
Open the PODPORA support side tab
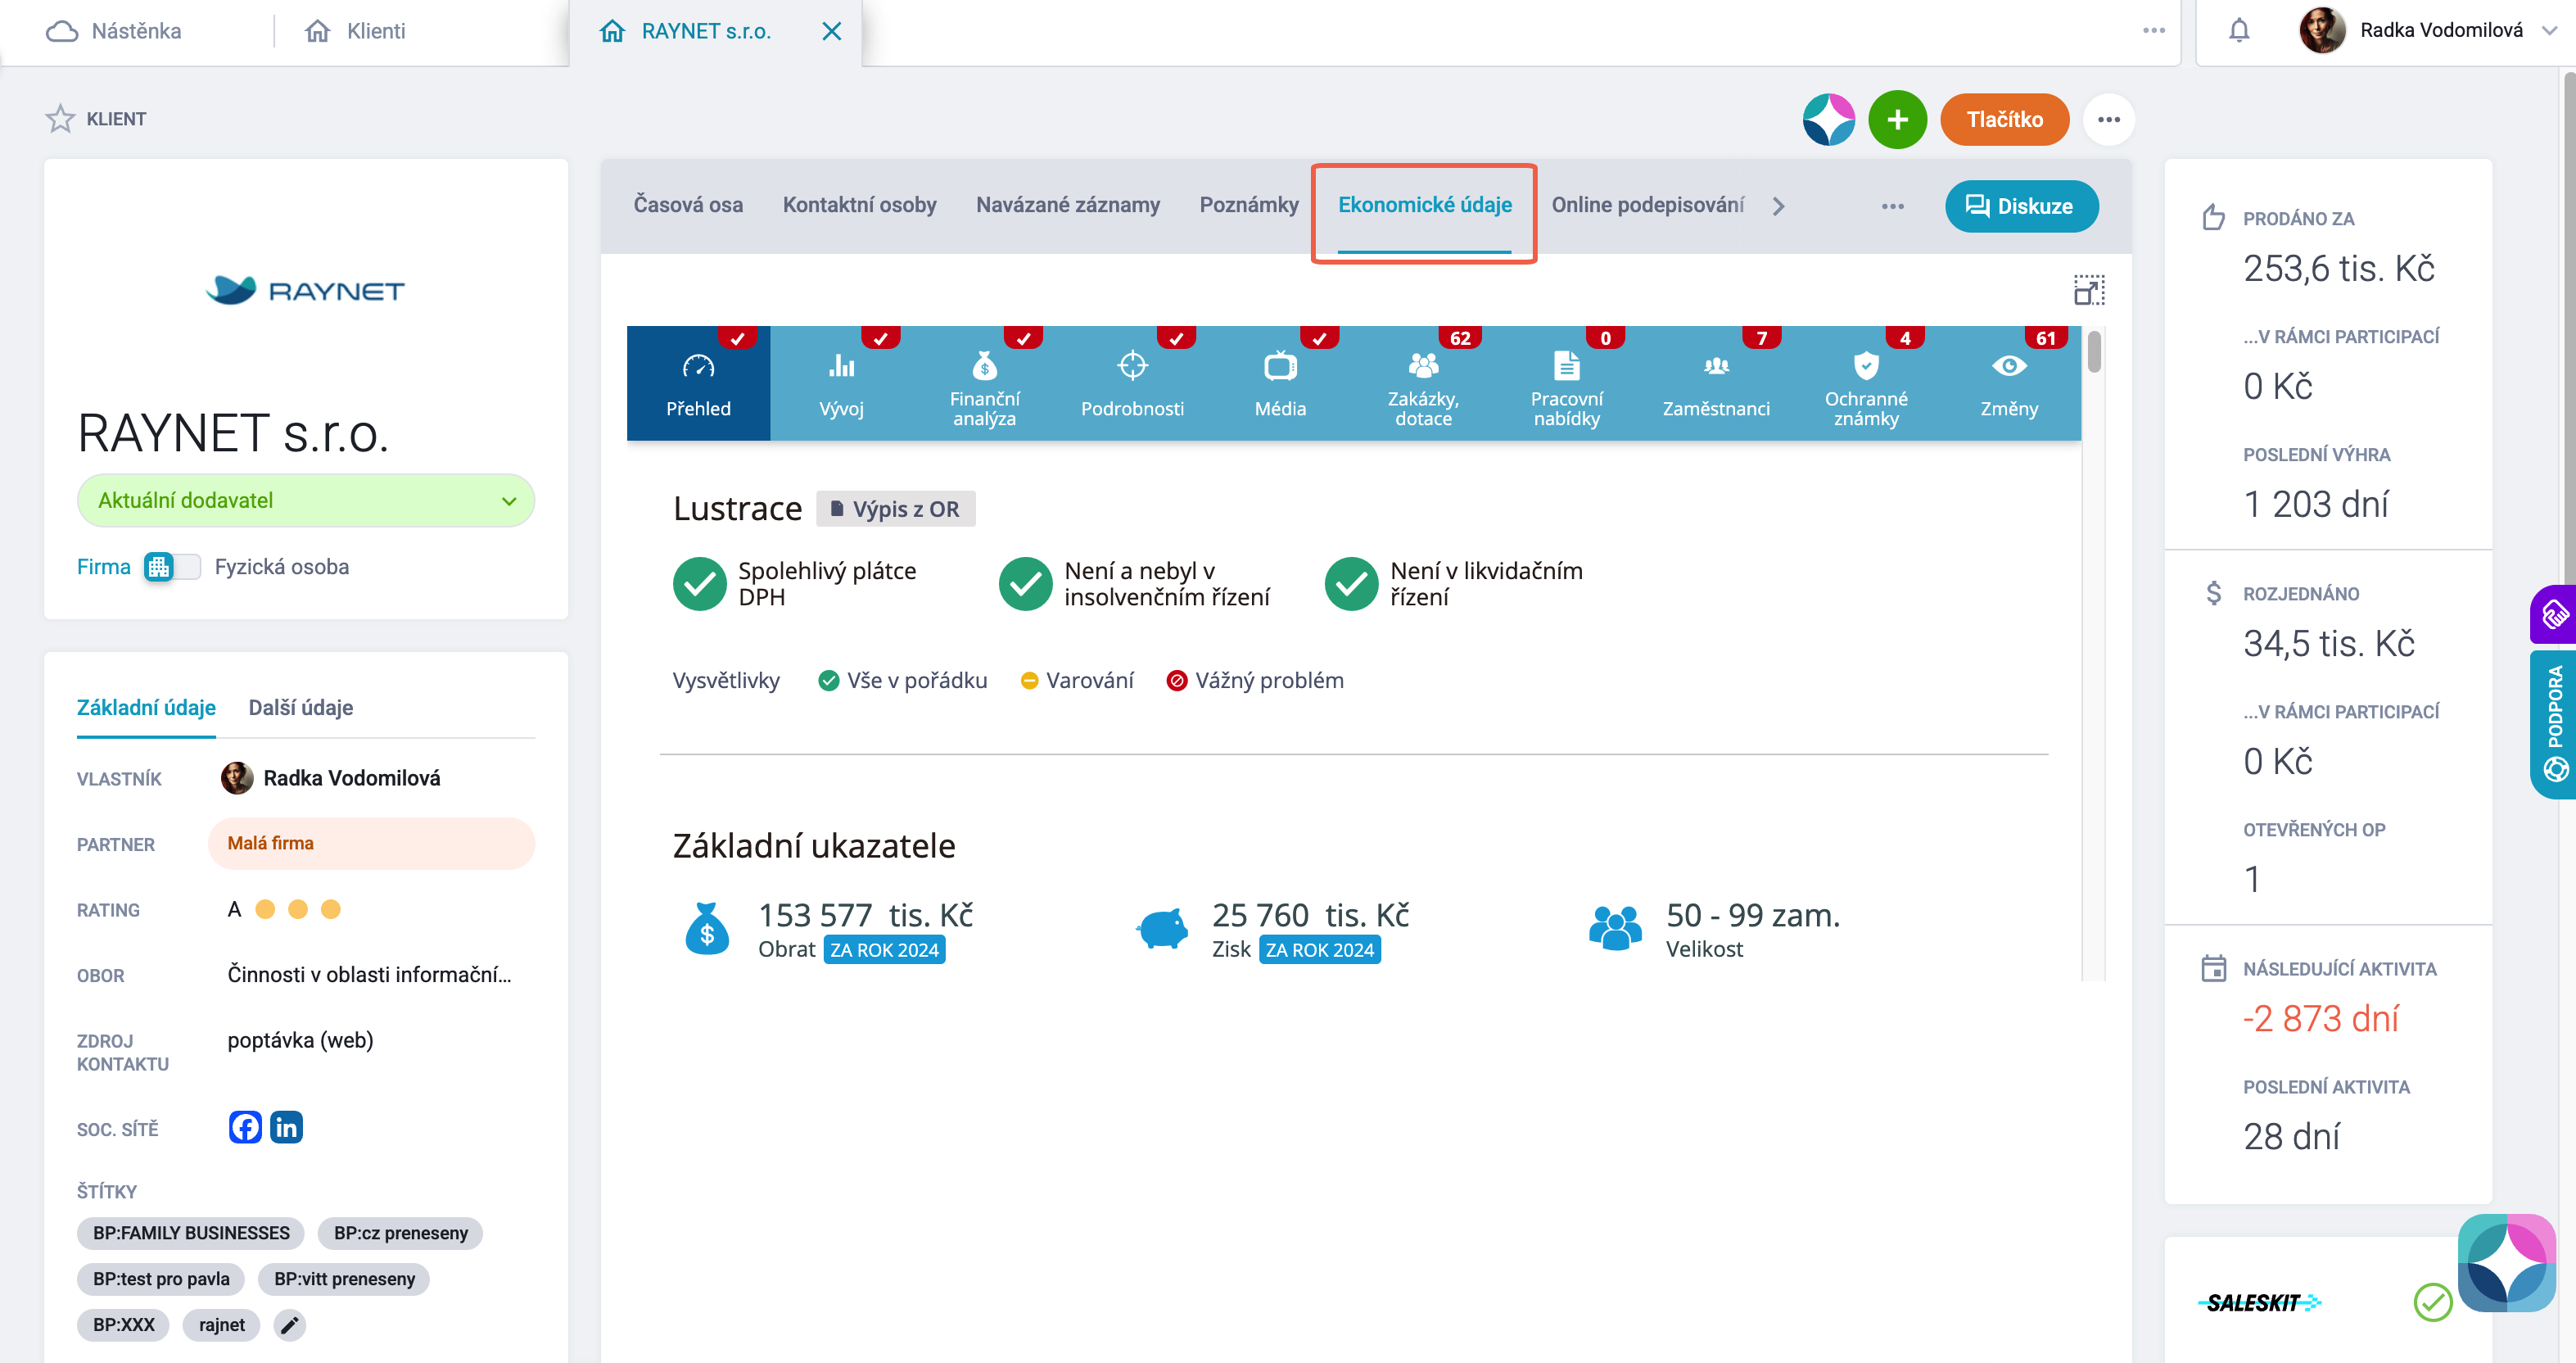coord(2554,724)
